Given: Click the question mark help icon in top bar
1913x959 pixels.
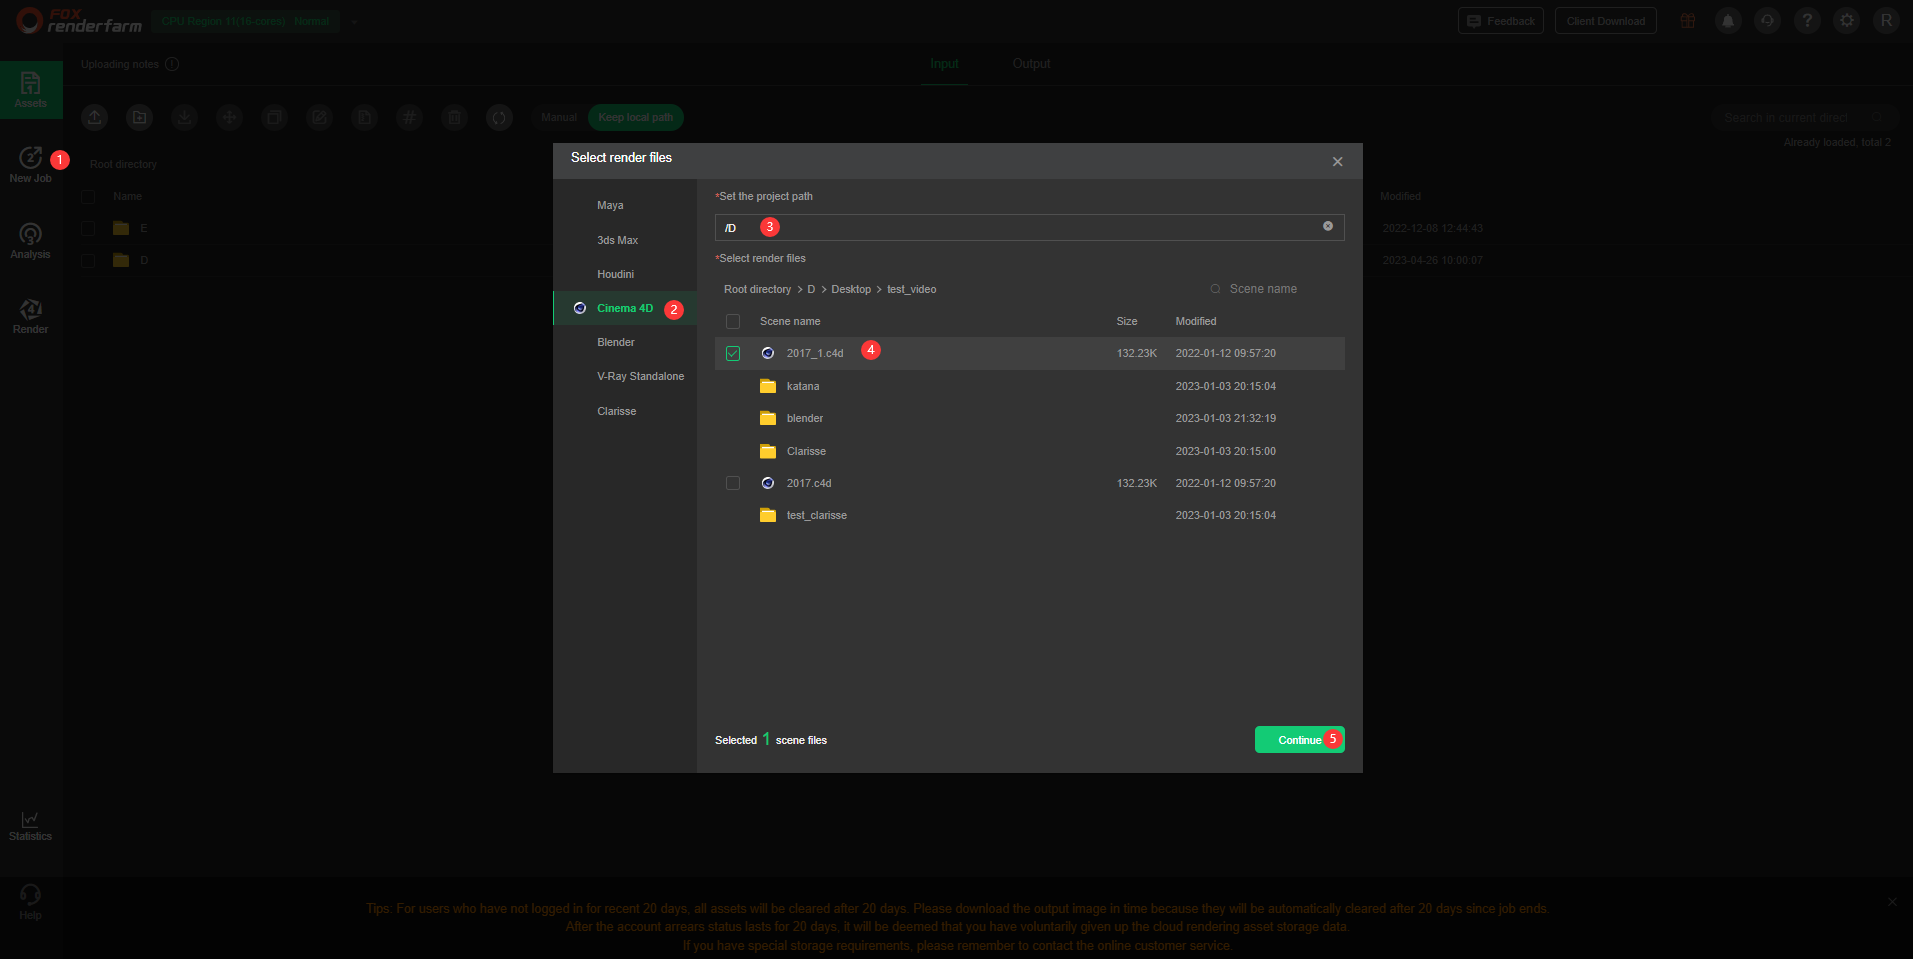Looking at the screenshot, I should coord(1807,21).
